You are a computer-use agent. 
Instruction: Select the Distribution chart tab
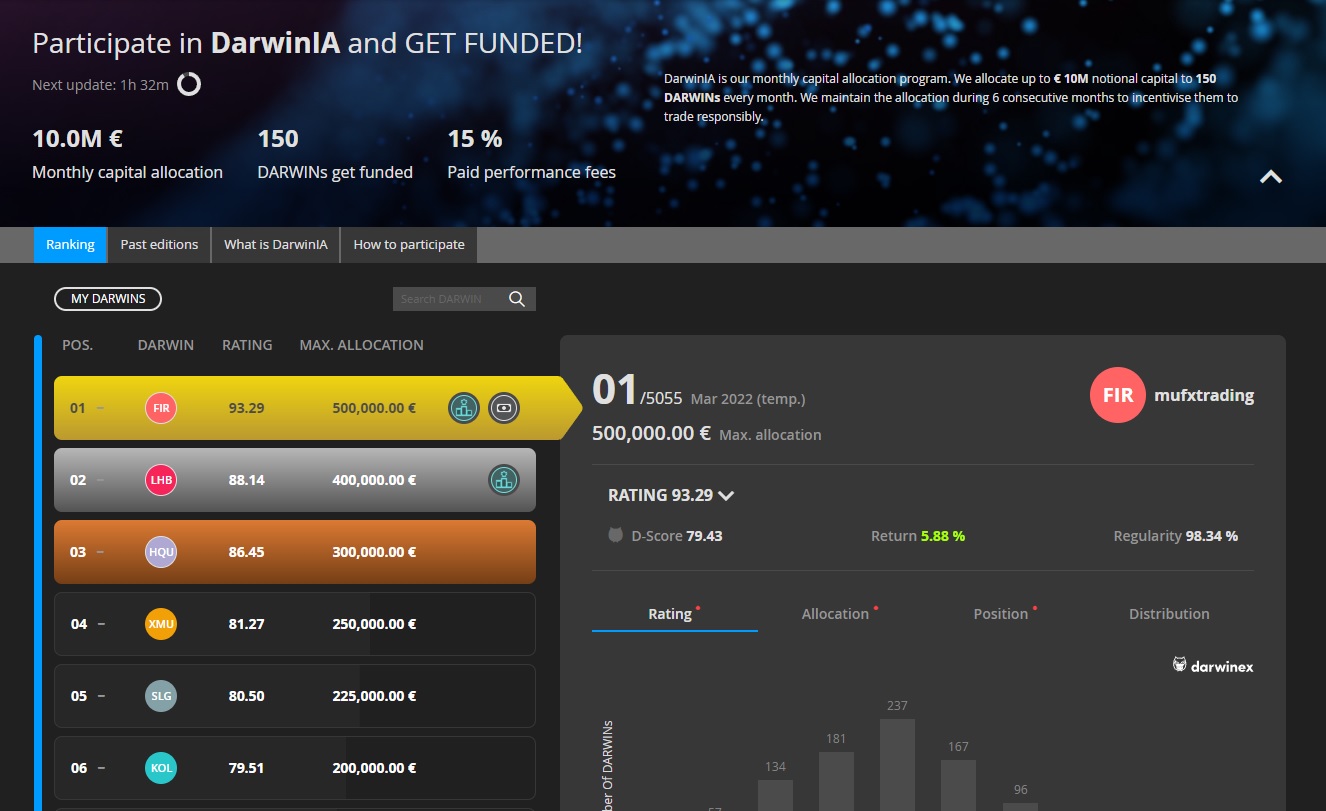click(1169, 614)
